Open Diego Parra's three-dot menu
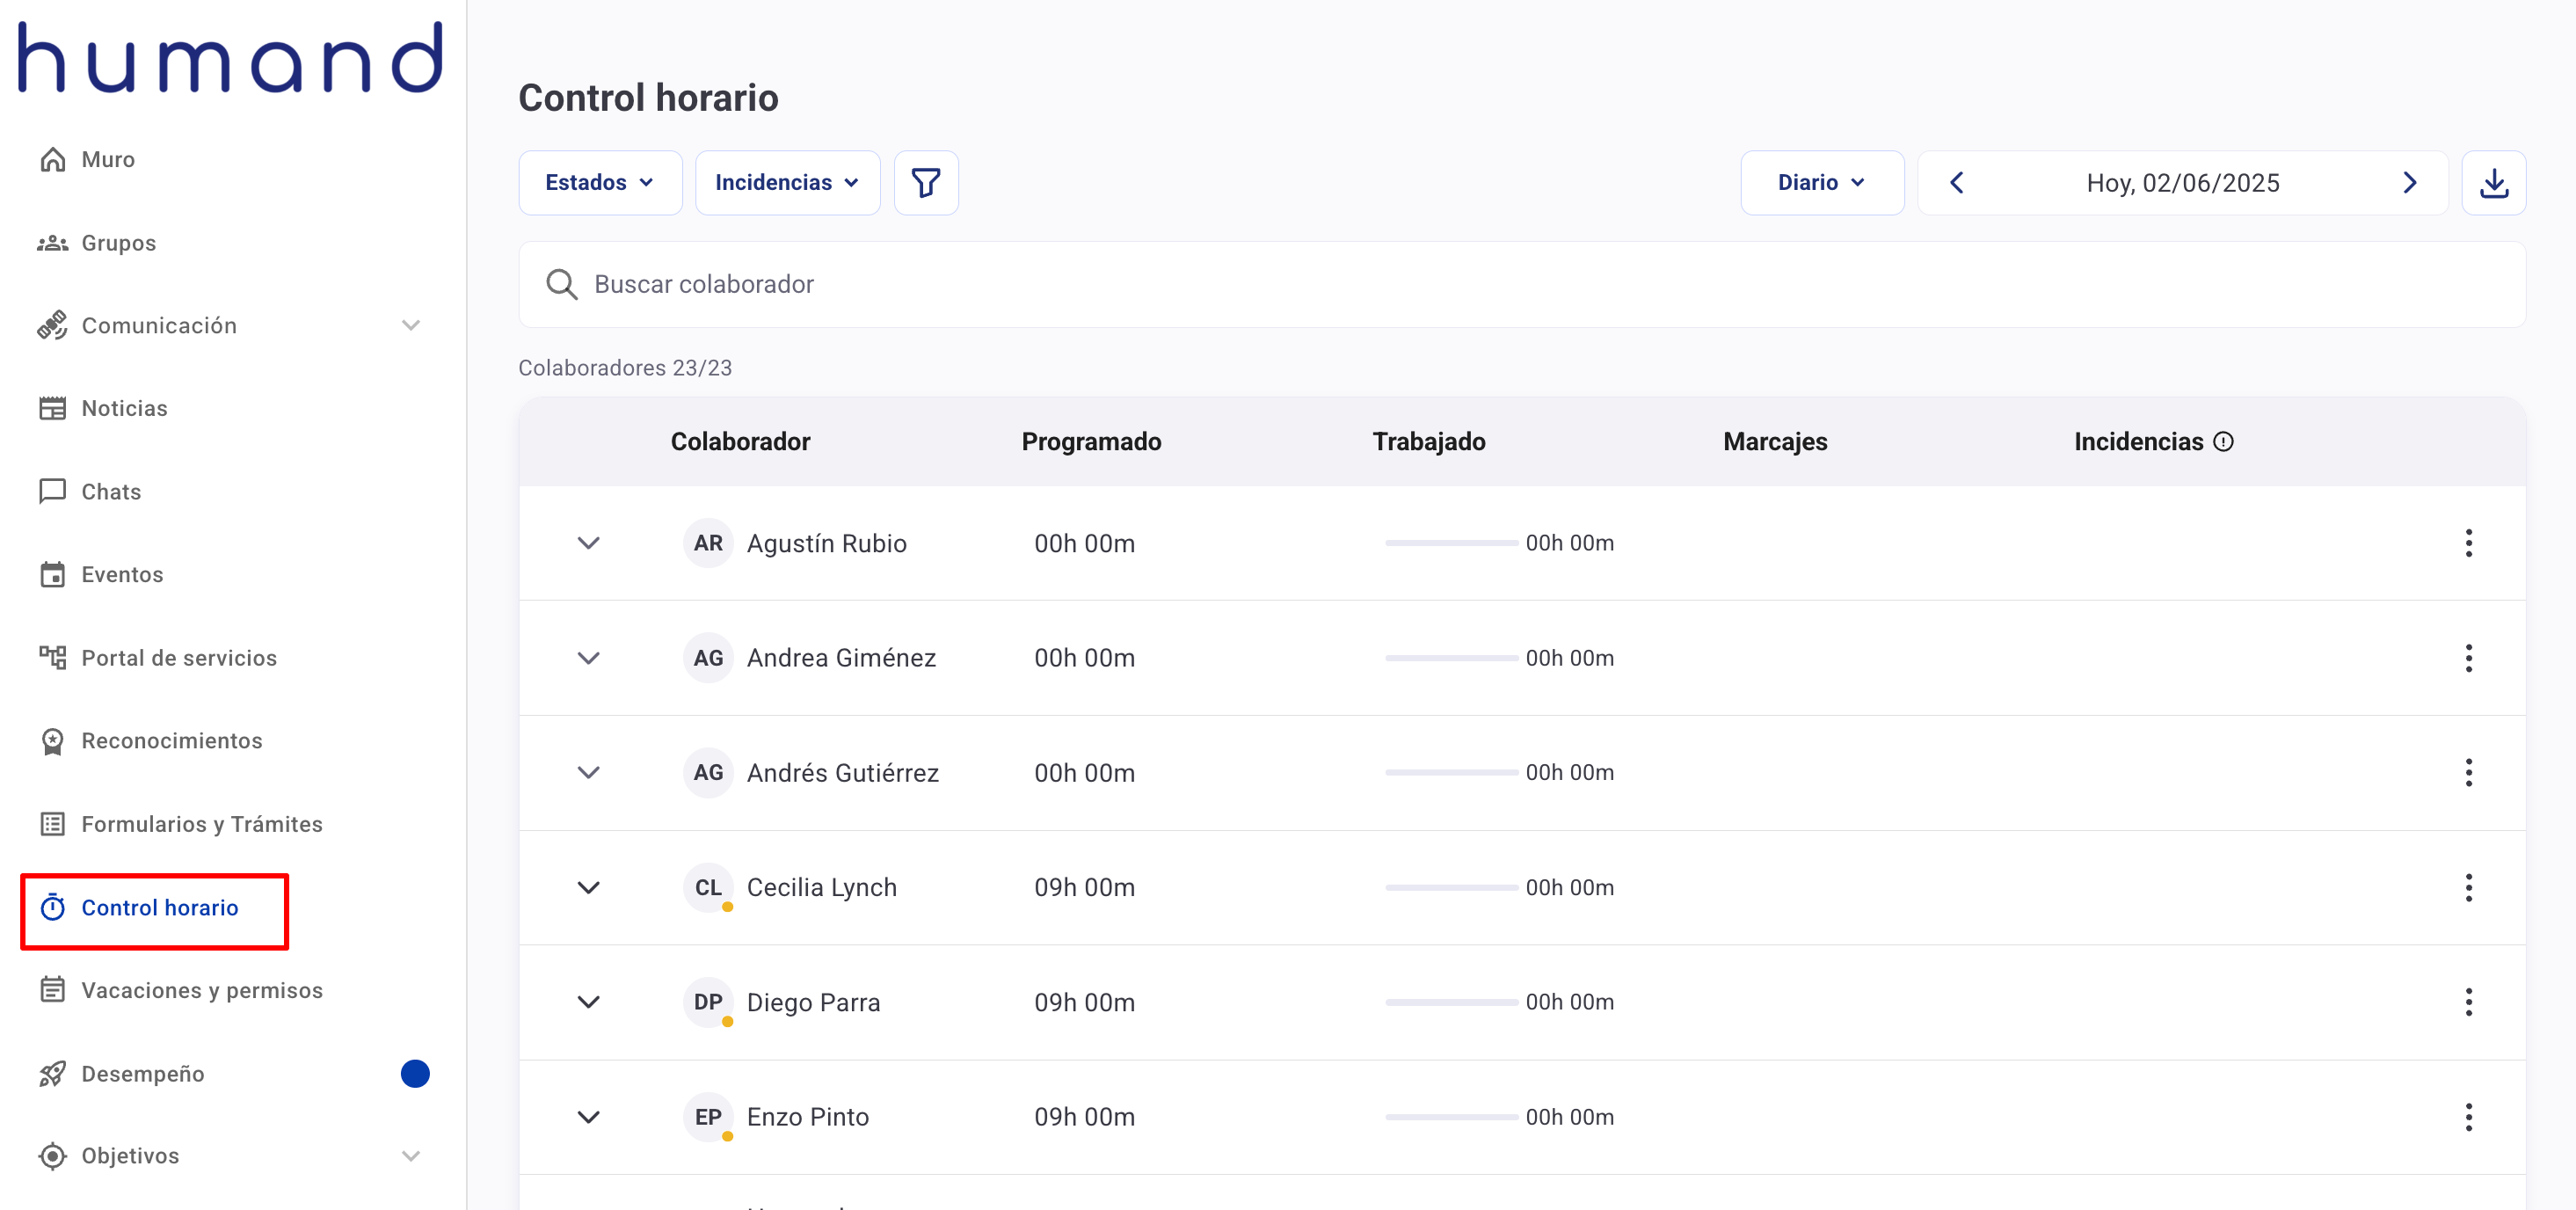 (x=2469, y=1002)
